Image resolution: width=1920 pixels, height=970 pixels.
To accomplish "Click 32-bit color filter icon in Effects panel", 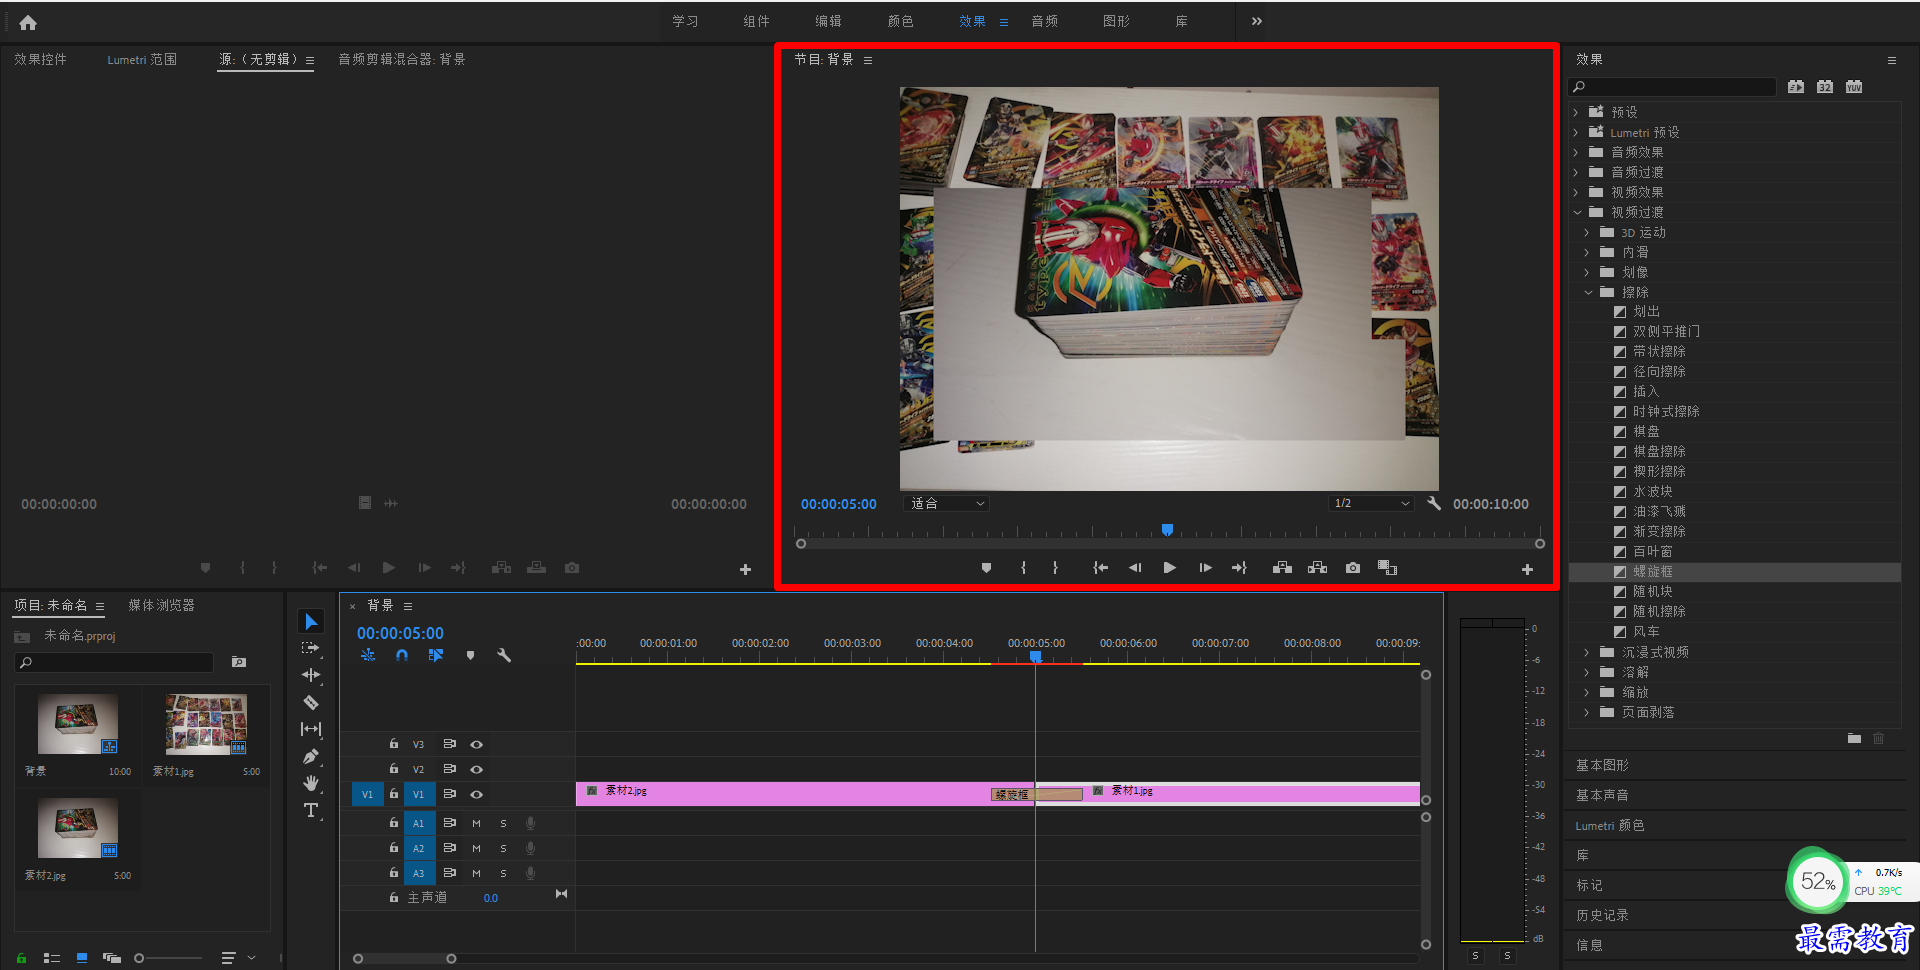I will pyautogui.click(x=1825, y=87).
